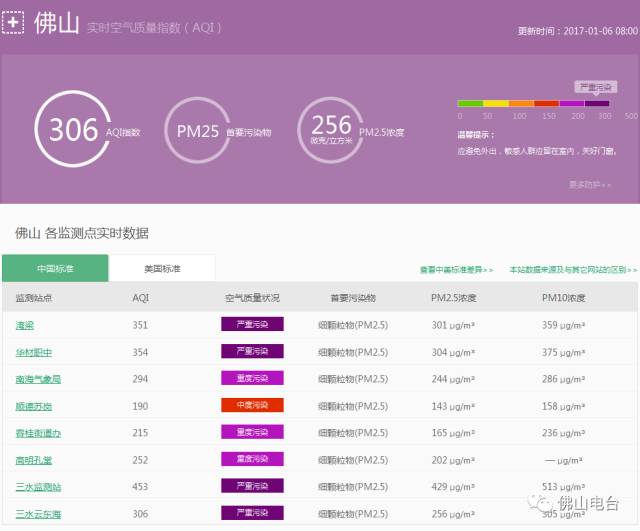The image size is (640, 531).
Task: Open the 三水监测站 station link
Action: click(x=38, y=487)
